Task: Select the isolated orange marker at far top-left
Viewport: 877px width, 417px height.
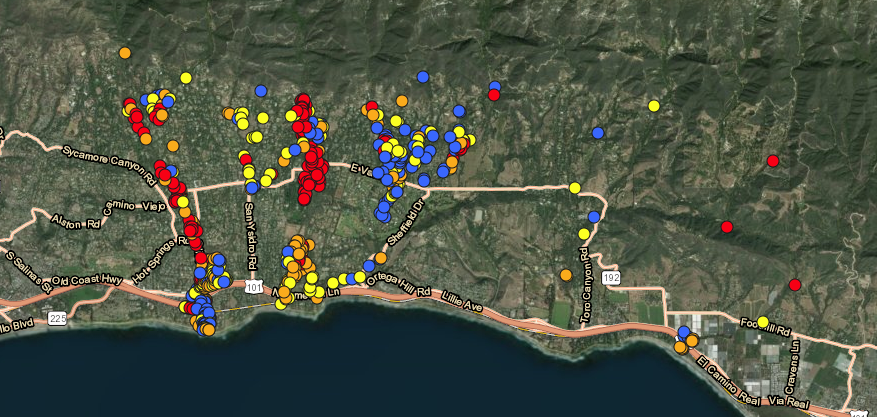Action: [x=125, y=52]
